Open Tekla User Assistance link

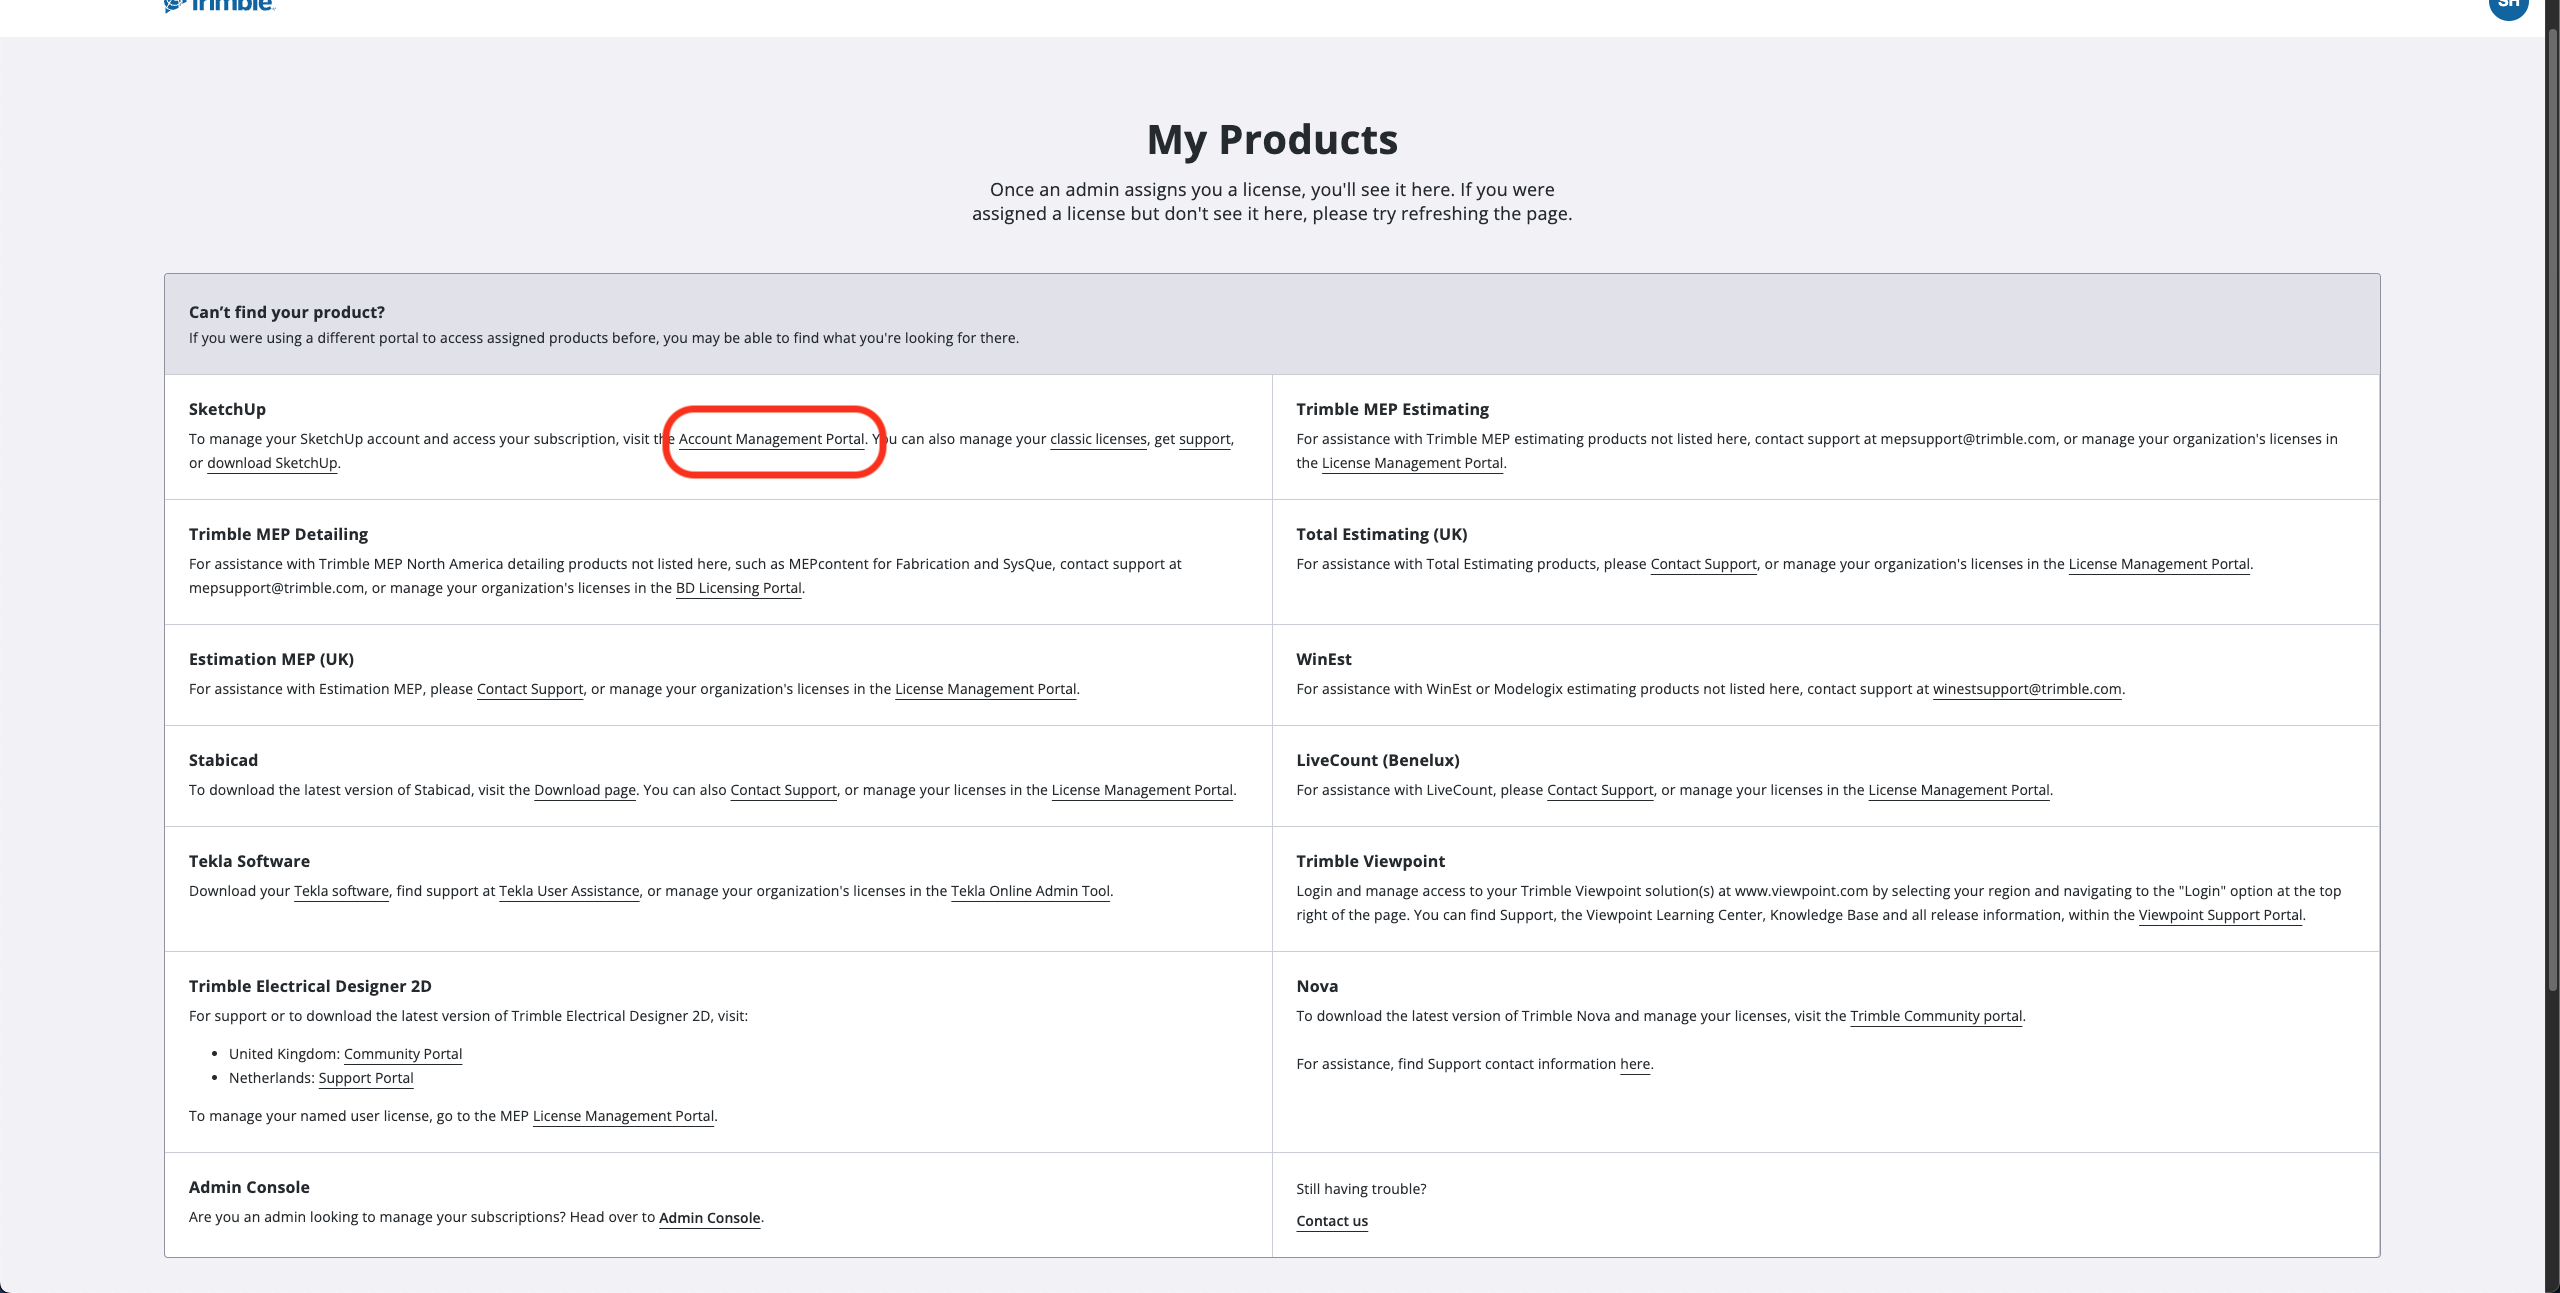pos(569,891)
